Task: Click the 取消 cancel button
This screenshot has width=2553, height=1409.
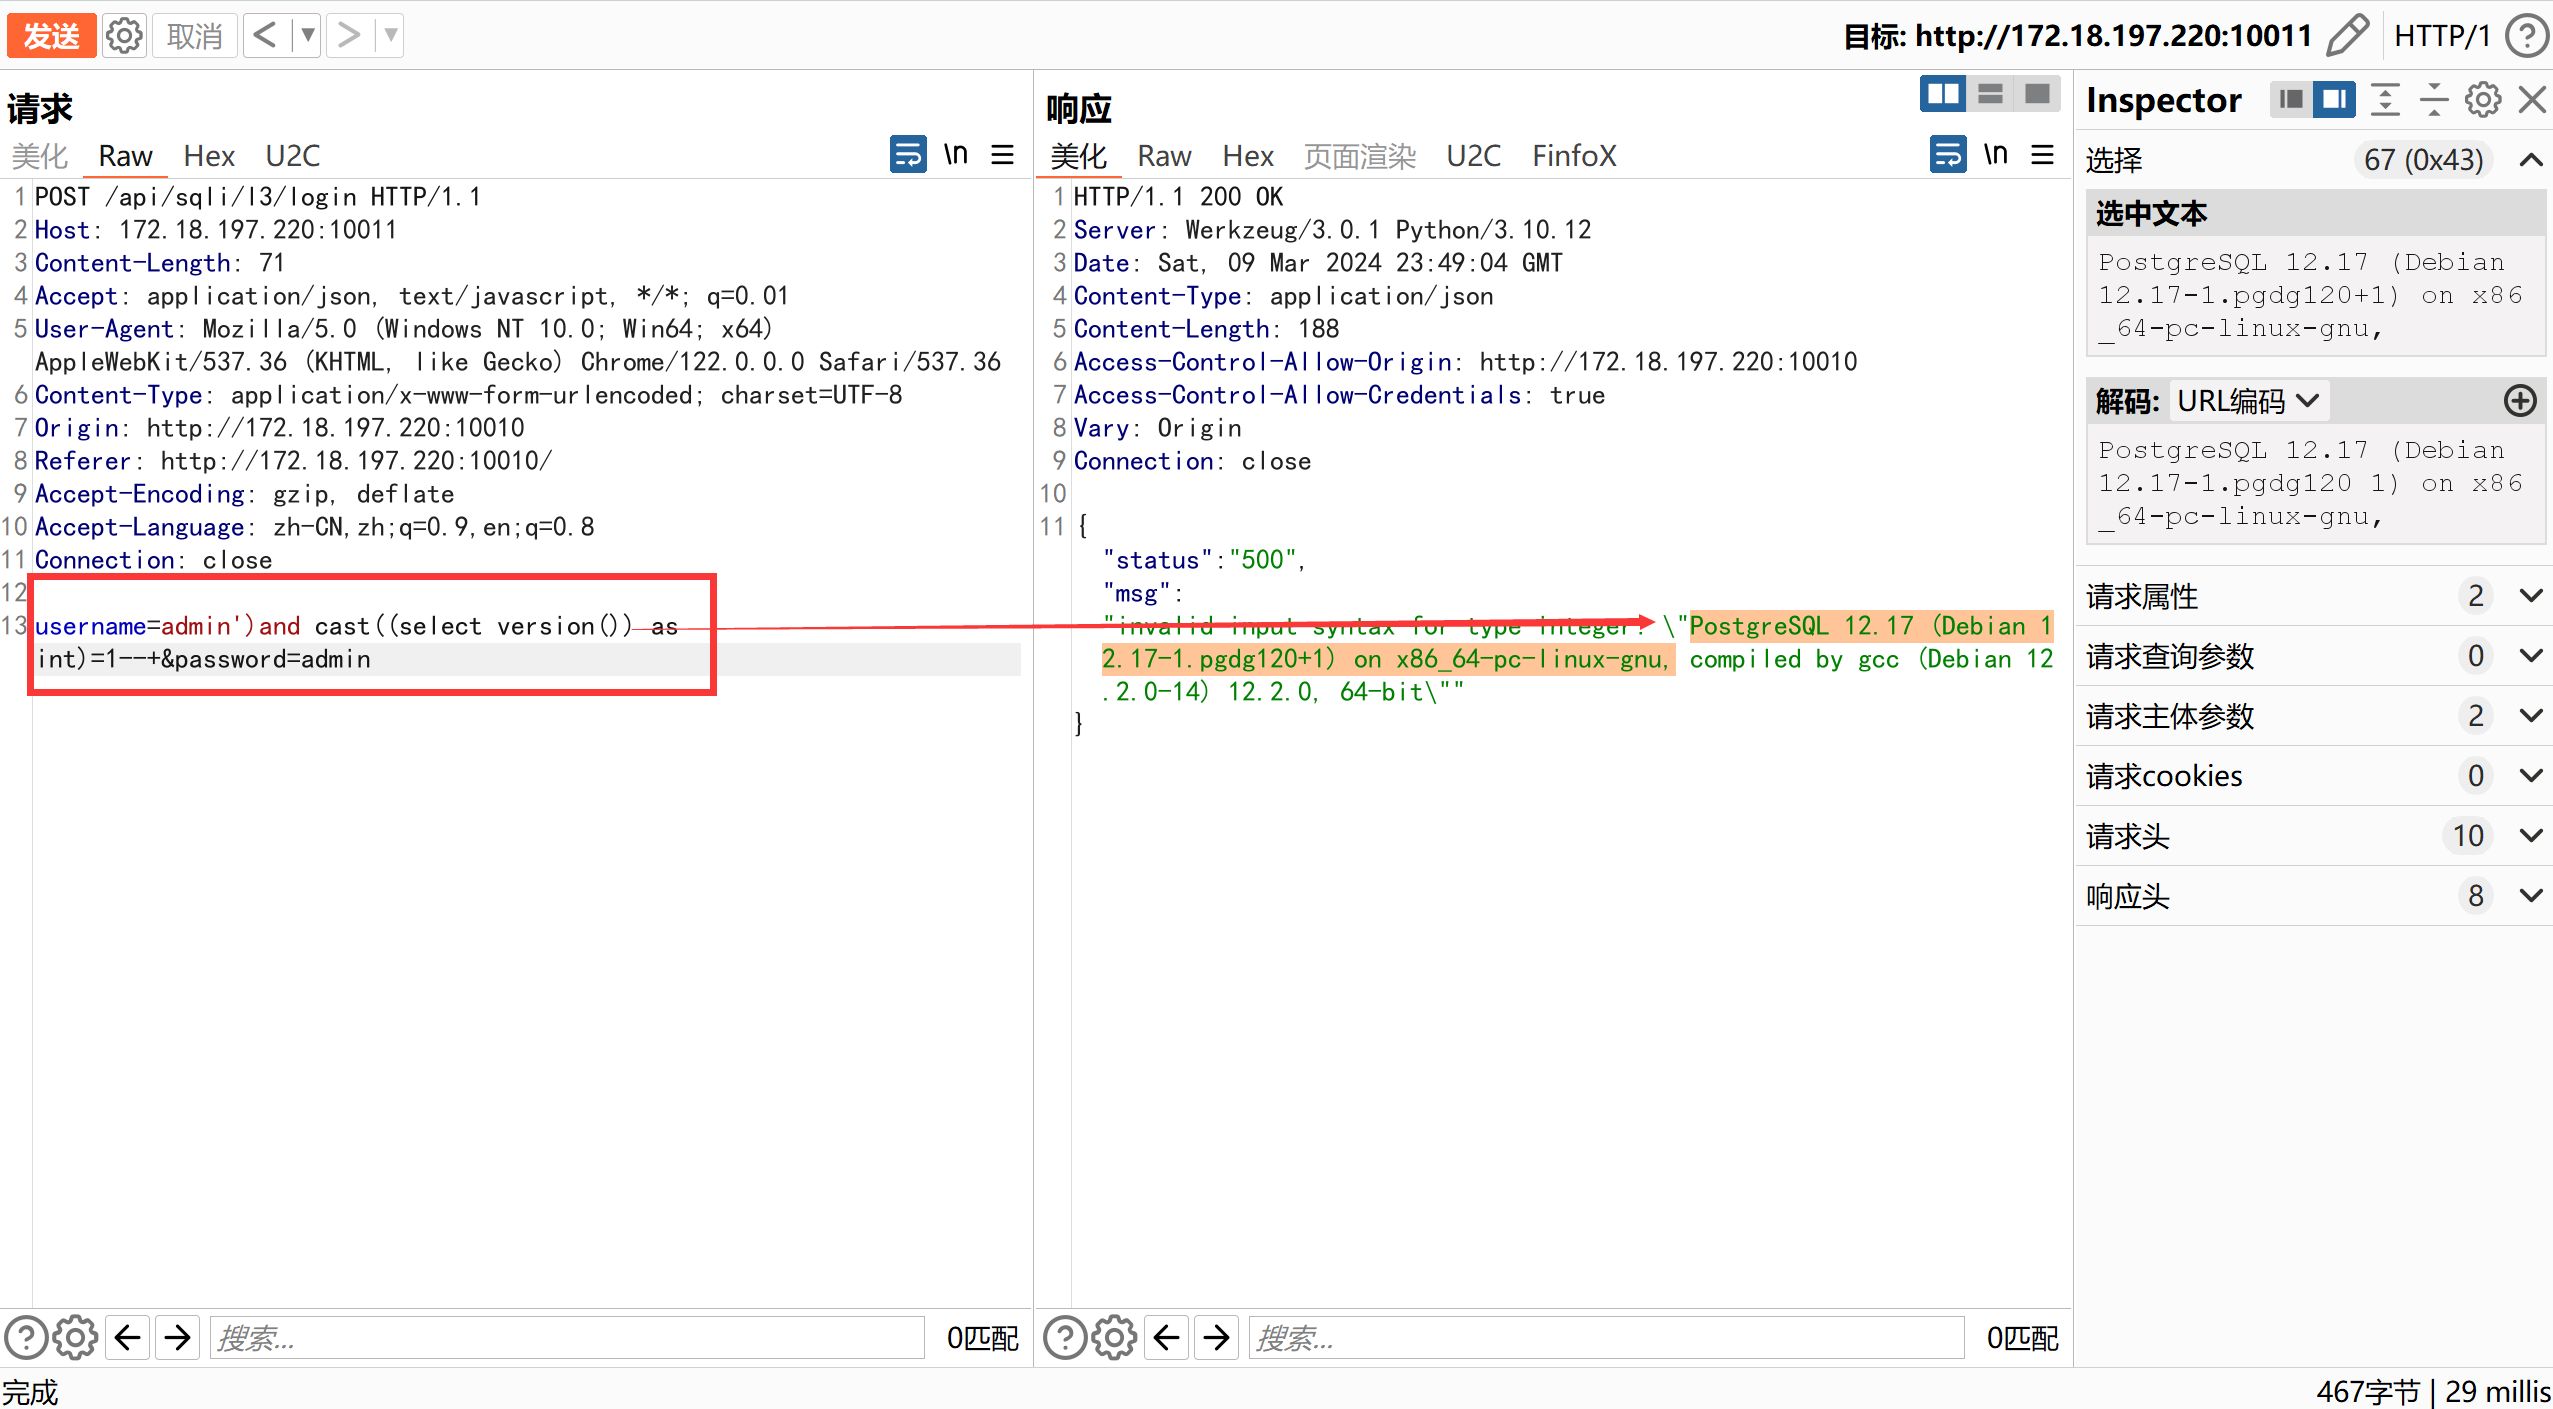Action: (x=193, y=34)
